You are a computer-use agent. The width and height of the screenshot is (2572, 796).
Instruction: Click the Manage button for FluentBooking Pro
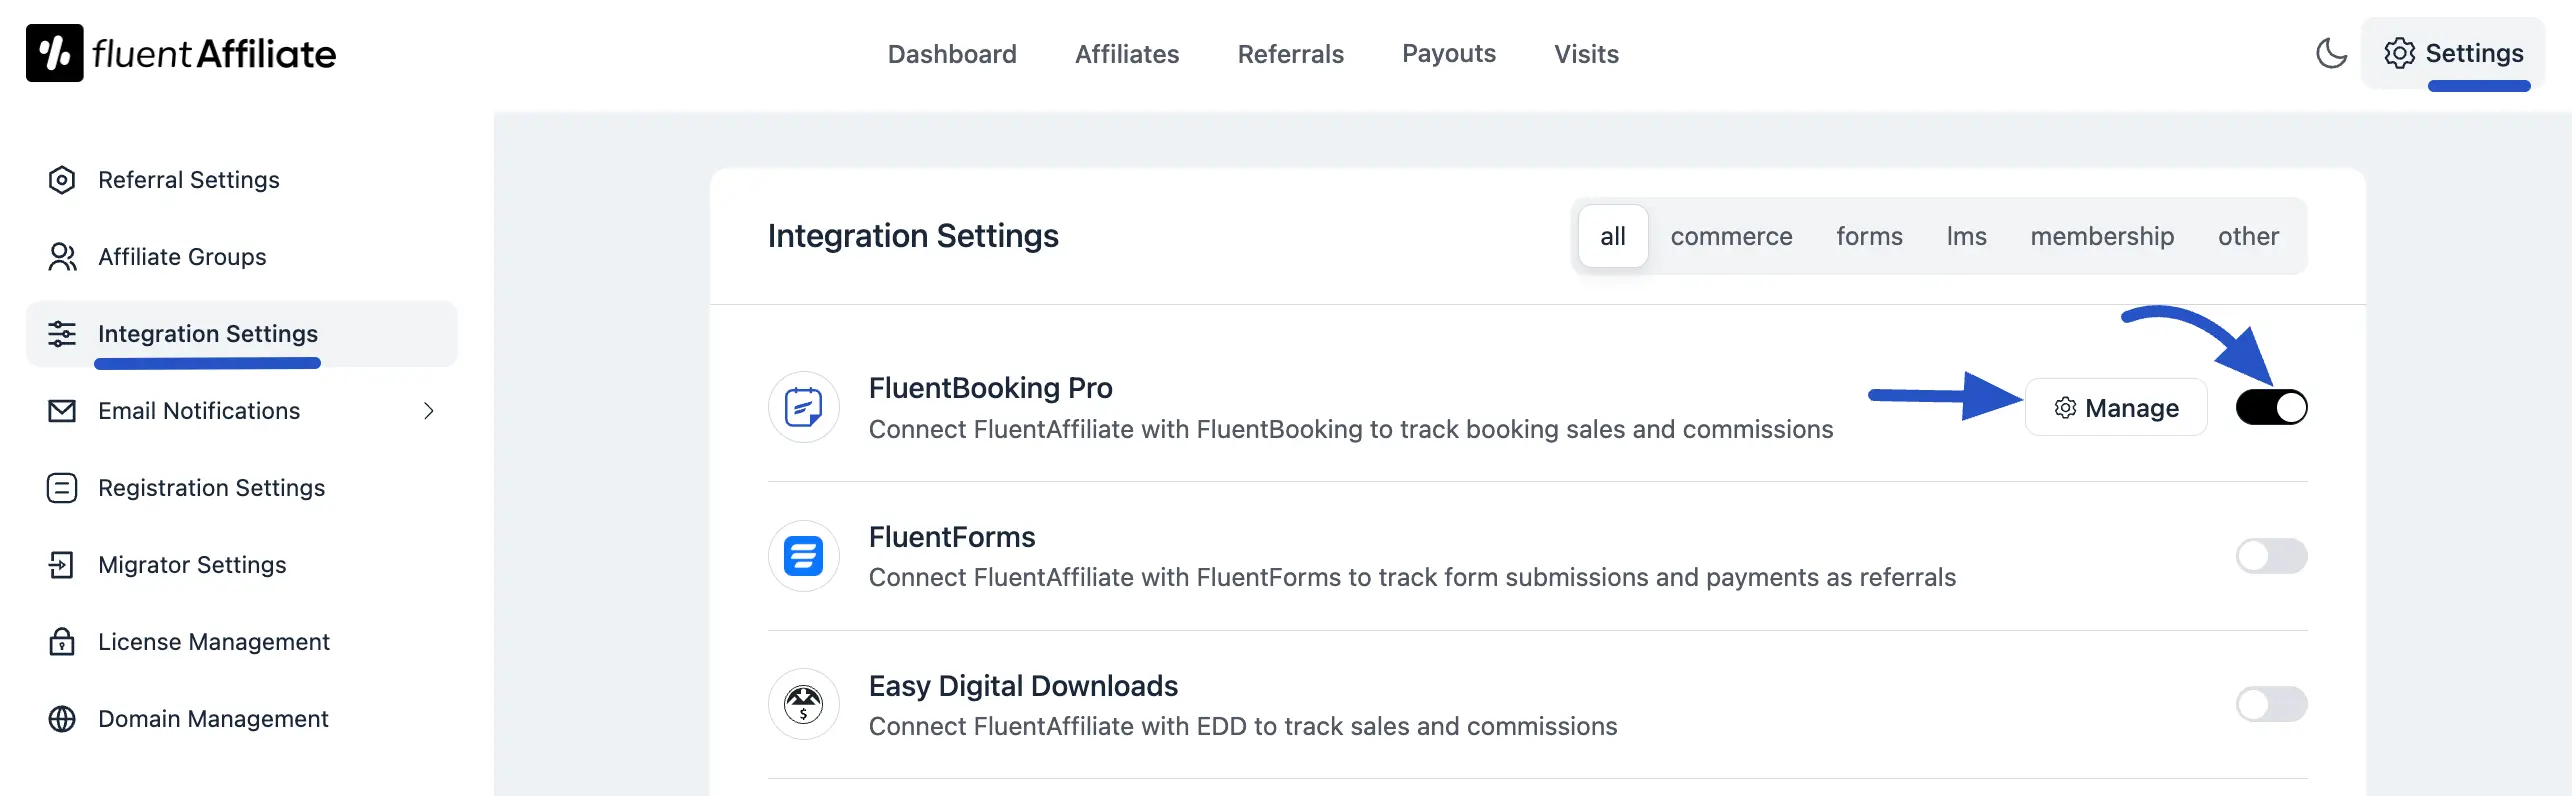point(2116,407)
